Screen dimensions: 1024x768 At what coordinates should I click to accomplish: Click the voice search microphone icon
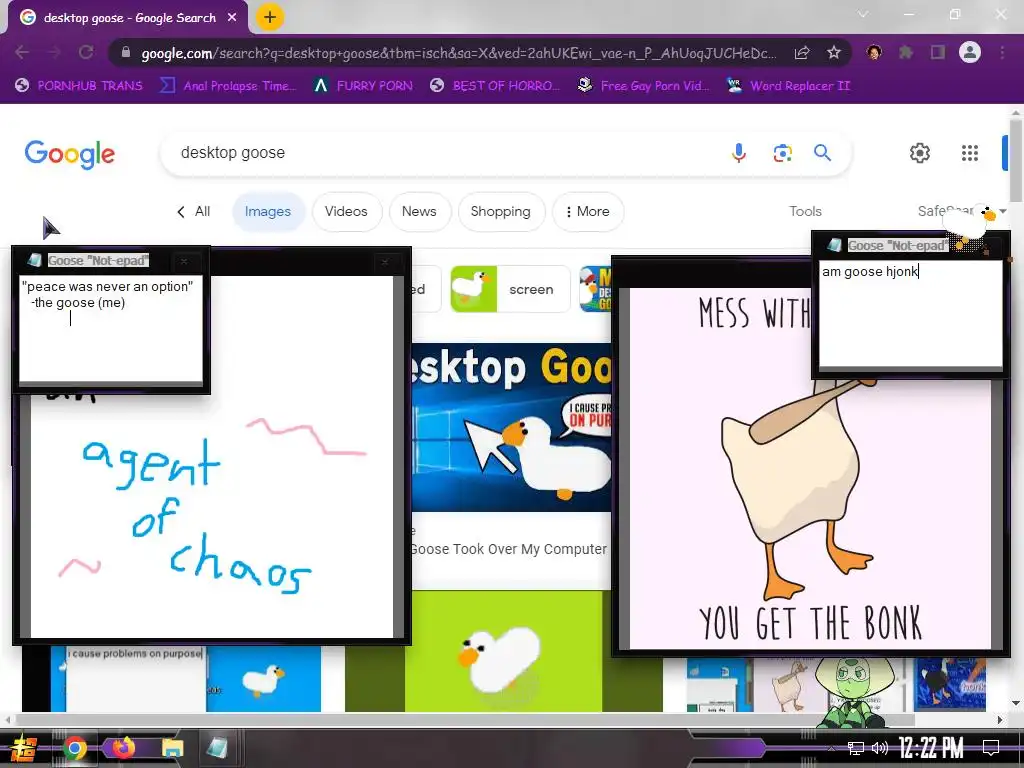(739, 153)
